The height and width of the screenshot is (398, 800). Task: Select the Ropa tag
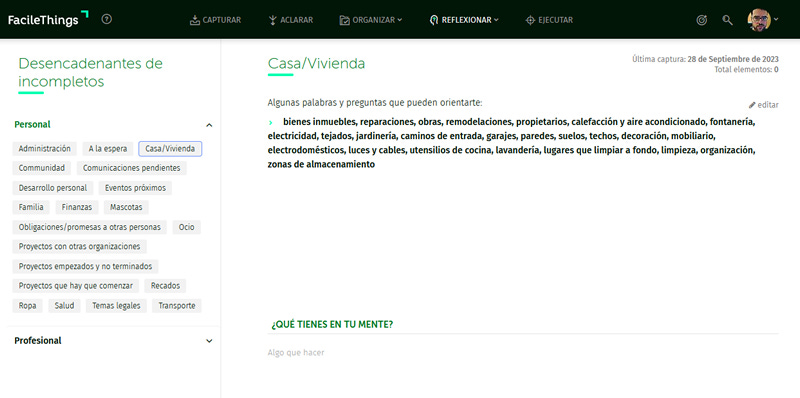pyautogui.click(x=28, y=306)
